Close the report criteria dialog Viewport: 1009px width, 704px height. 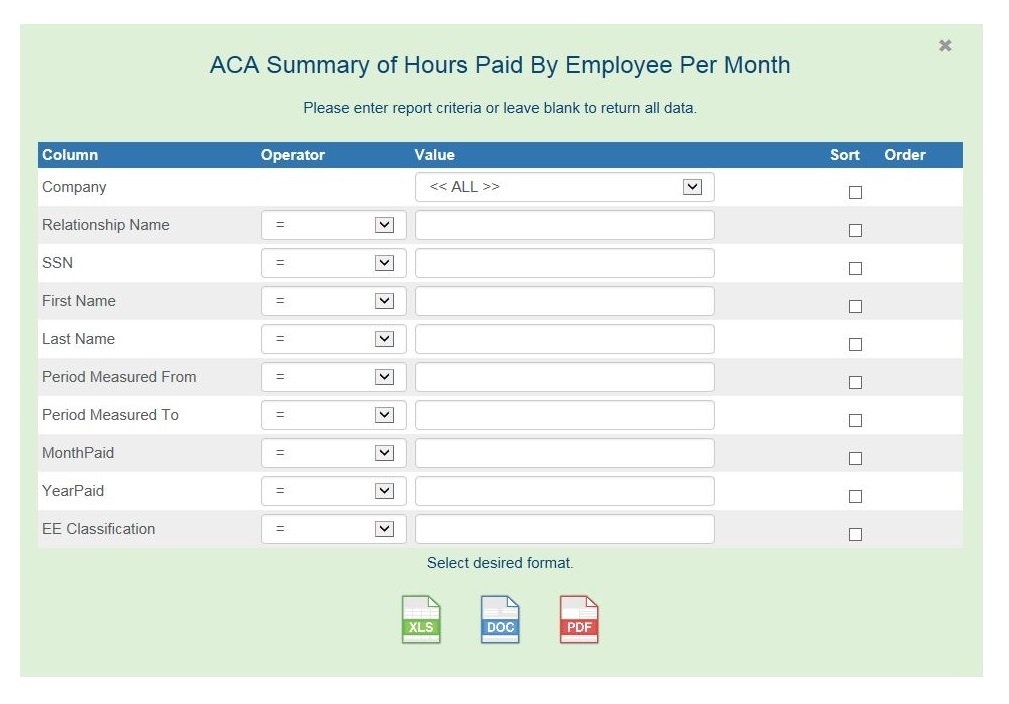(x=945, y=46)
